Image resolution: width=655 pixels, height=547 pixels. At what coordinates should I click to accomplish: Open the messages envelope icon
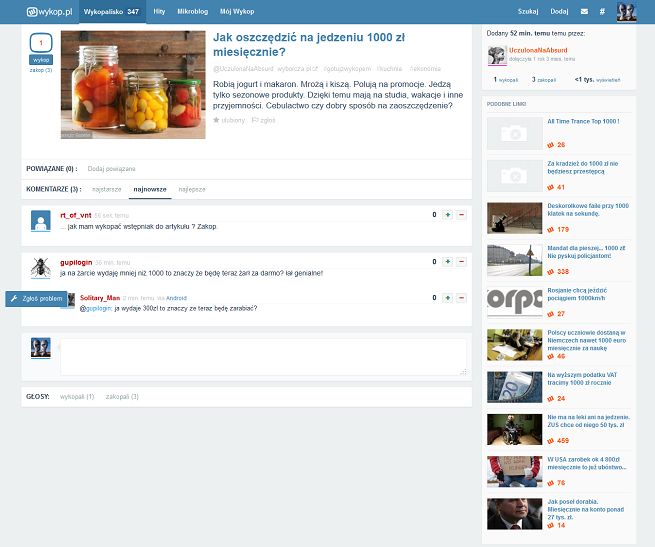point(584,12)
